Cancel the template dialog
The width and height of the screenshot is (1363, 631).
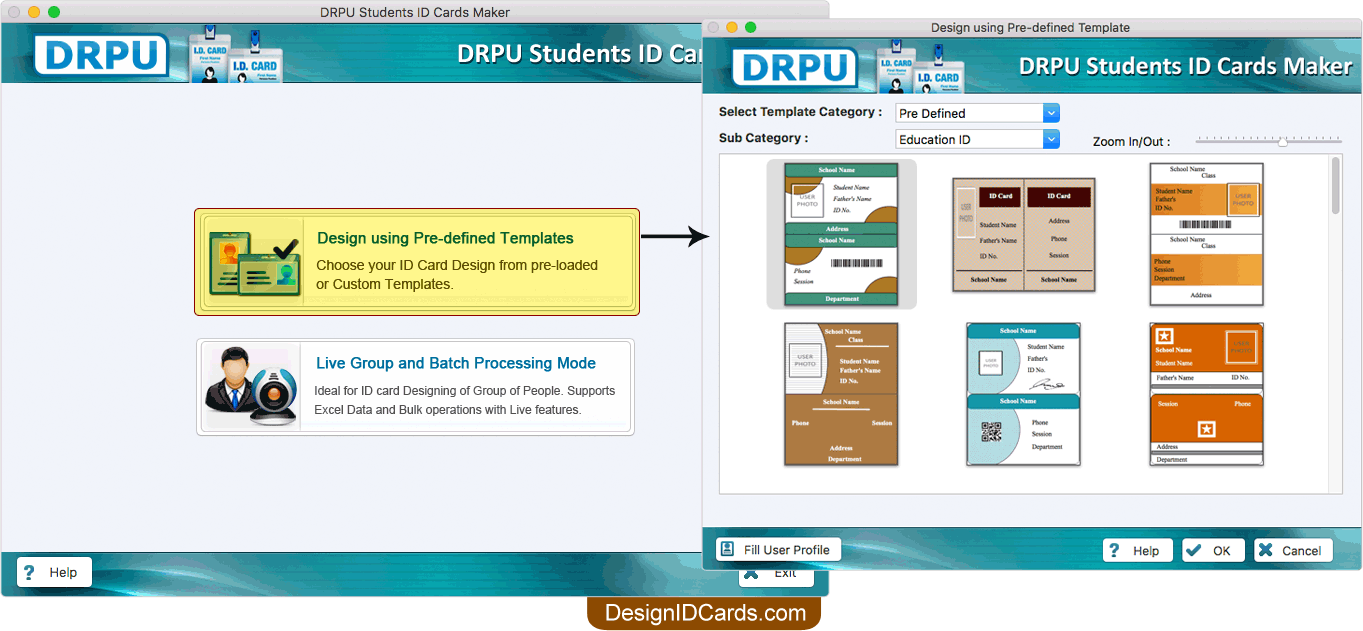coord(1293,550)
